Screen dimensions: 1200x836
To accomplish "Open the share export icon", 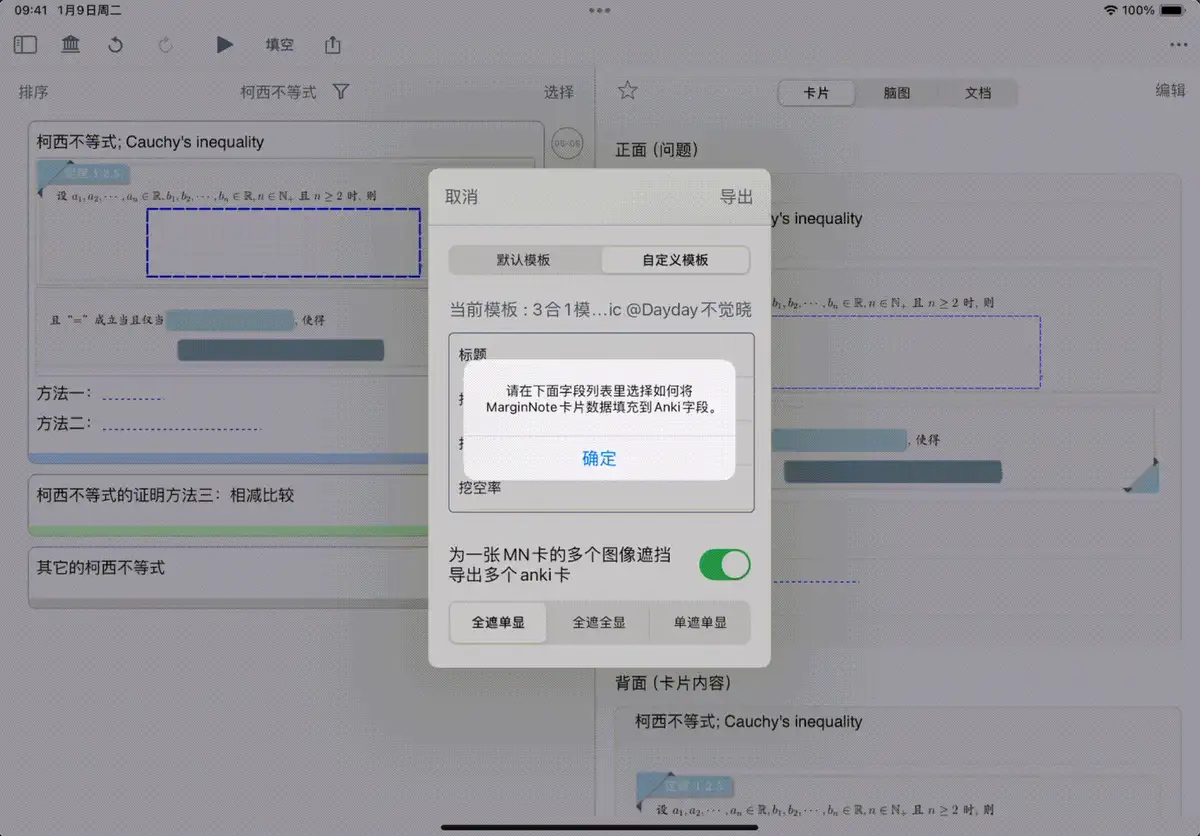I will [333, 45].
